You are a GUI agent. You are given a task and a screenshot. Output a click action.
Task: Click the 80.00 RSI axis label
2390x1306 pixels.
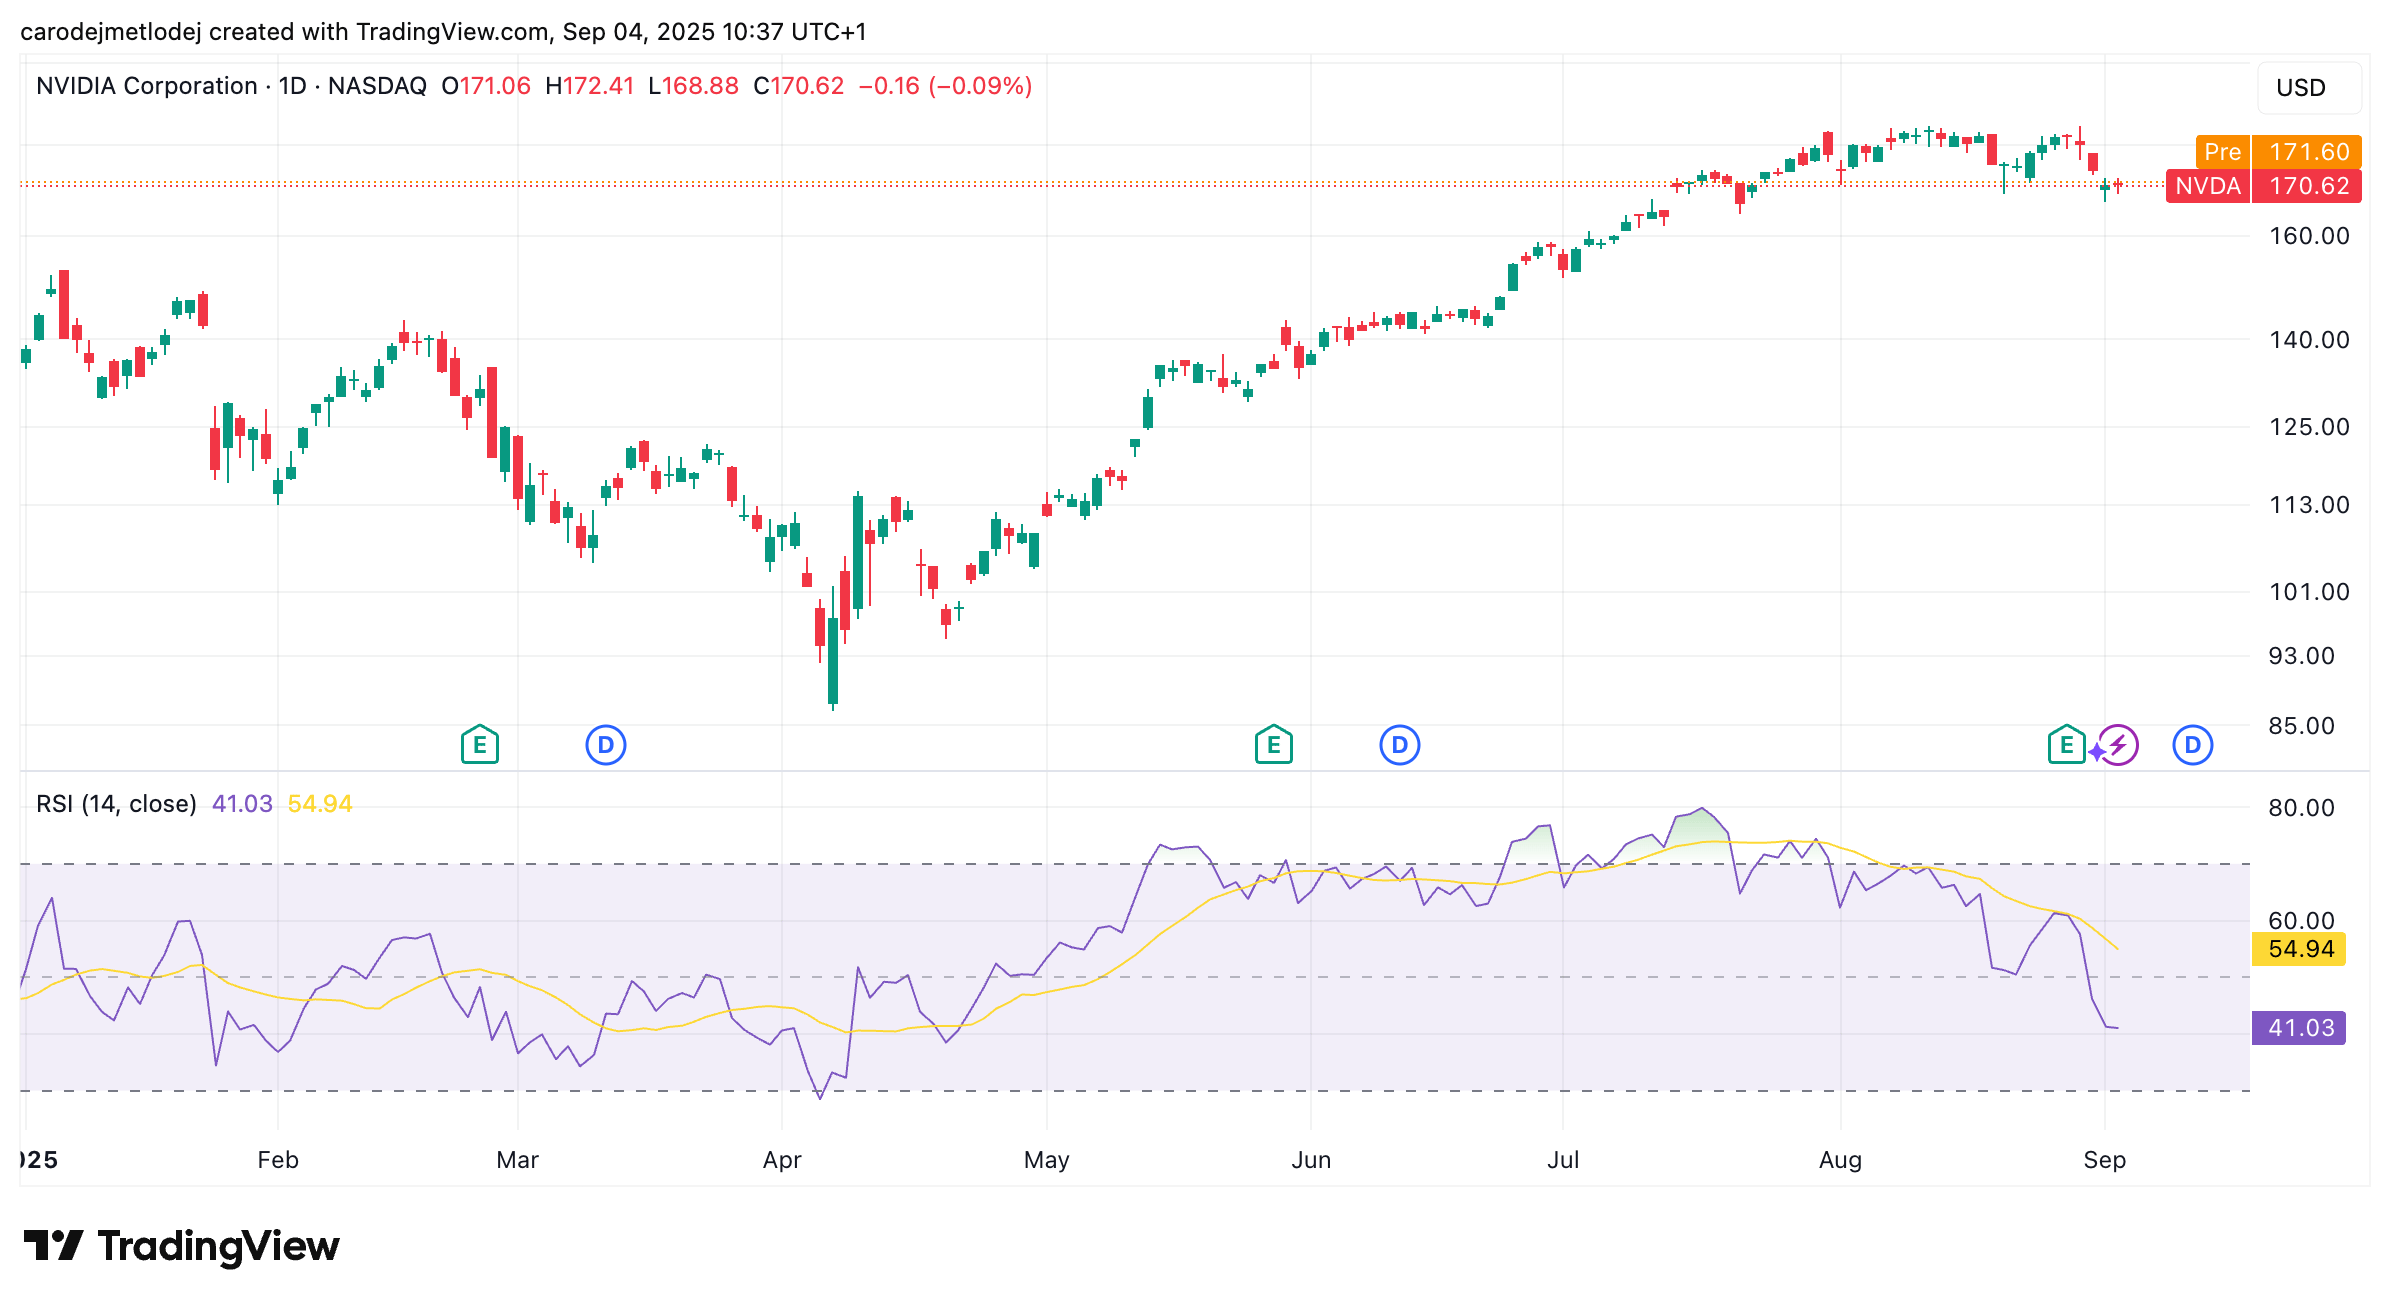(2302, 808)
